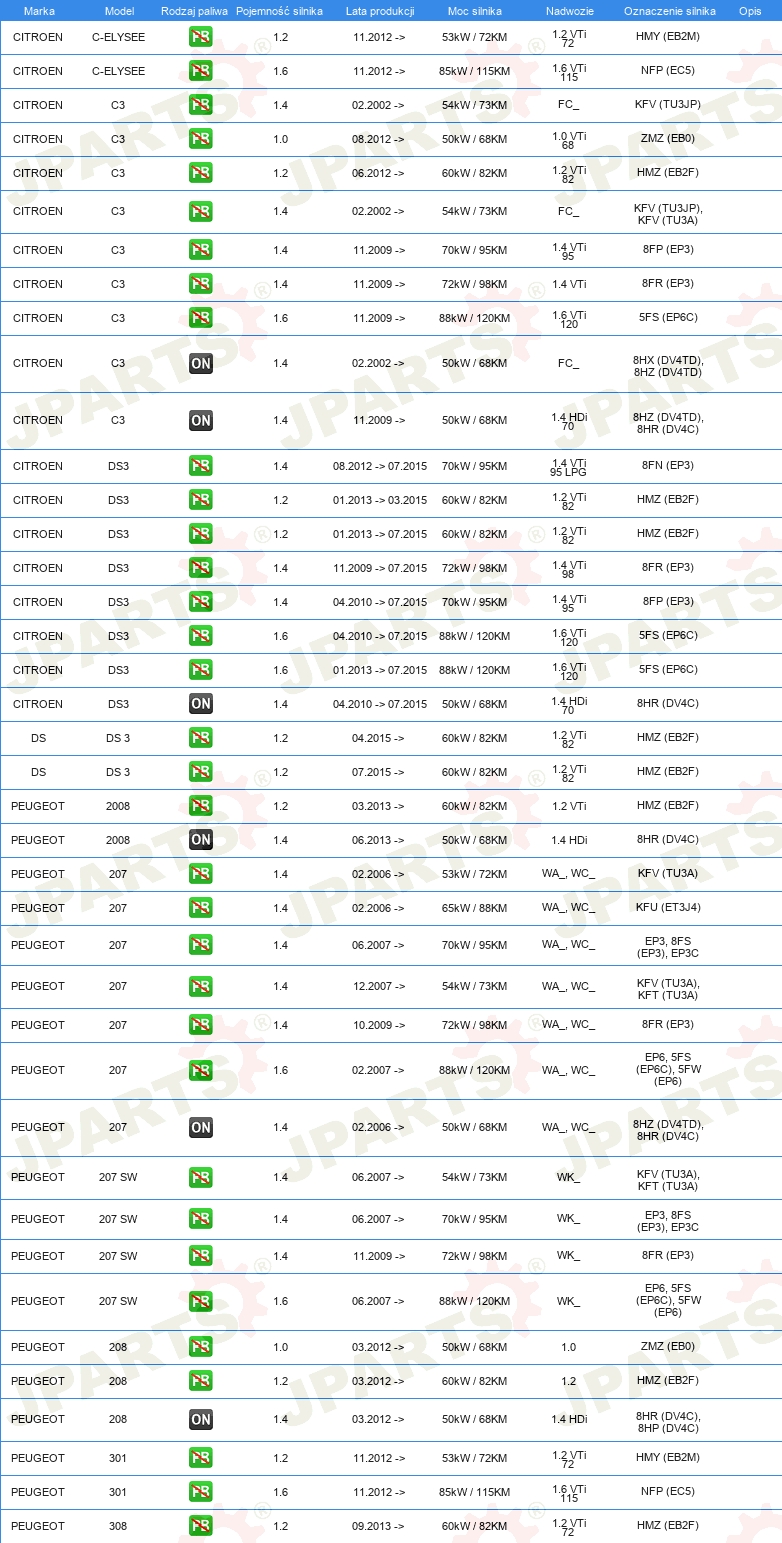Select diesel ON icon in Peugeot 2008 row
Screen dimensions: 782x1543
click(x=201, y=839)
